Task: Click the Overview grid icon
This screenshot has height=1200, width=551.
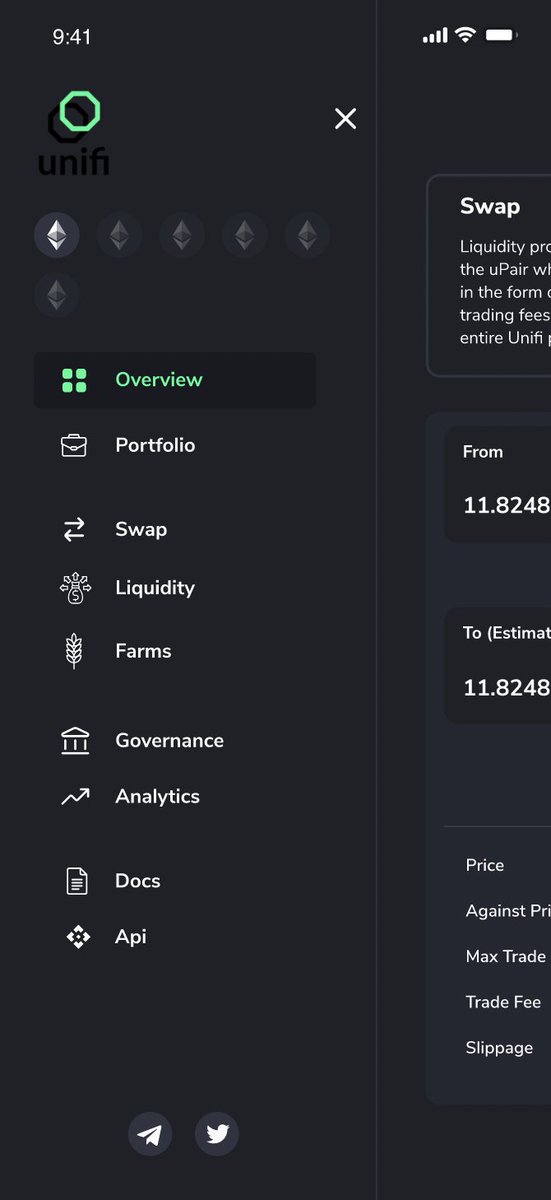Action: [74, 380]
